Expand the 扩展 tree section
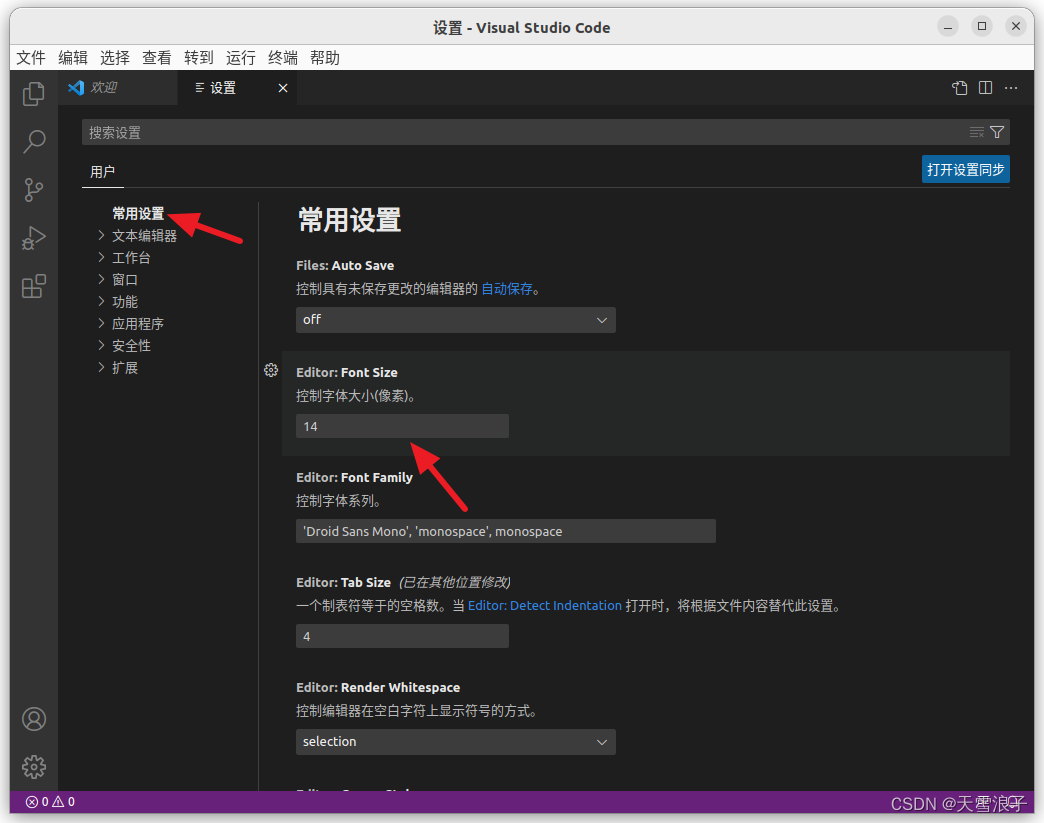Screen dimensions: 1044x823 [x=101, y=367]
